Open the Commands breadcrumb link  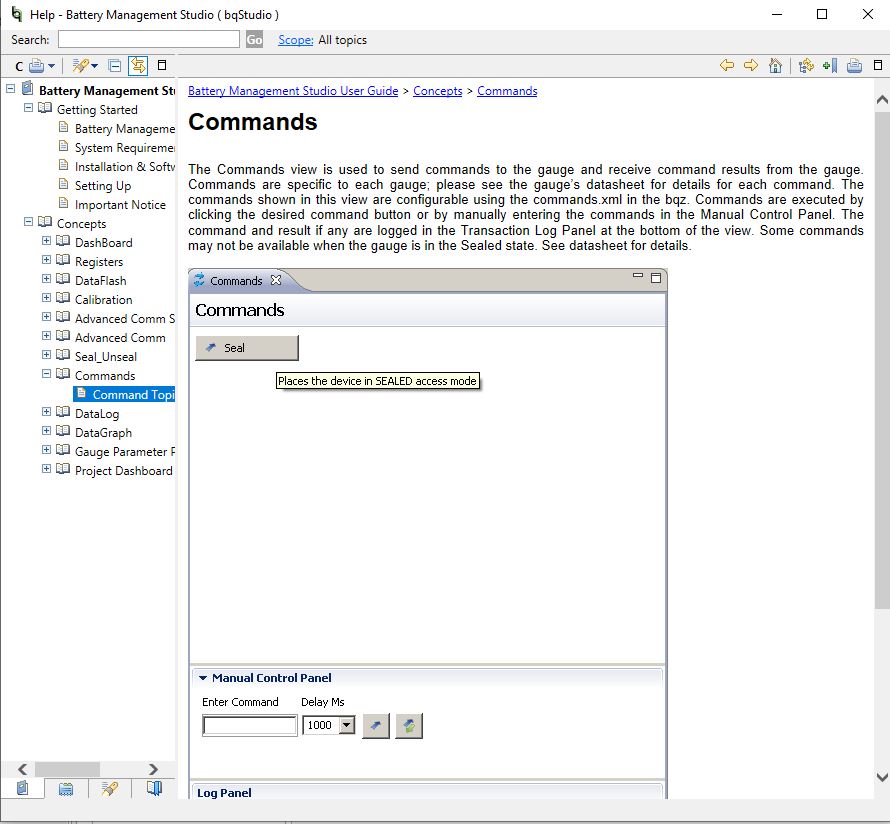coord(507,91)
